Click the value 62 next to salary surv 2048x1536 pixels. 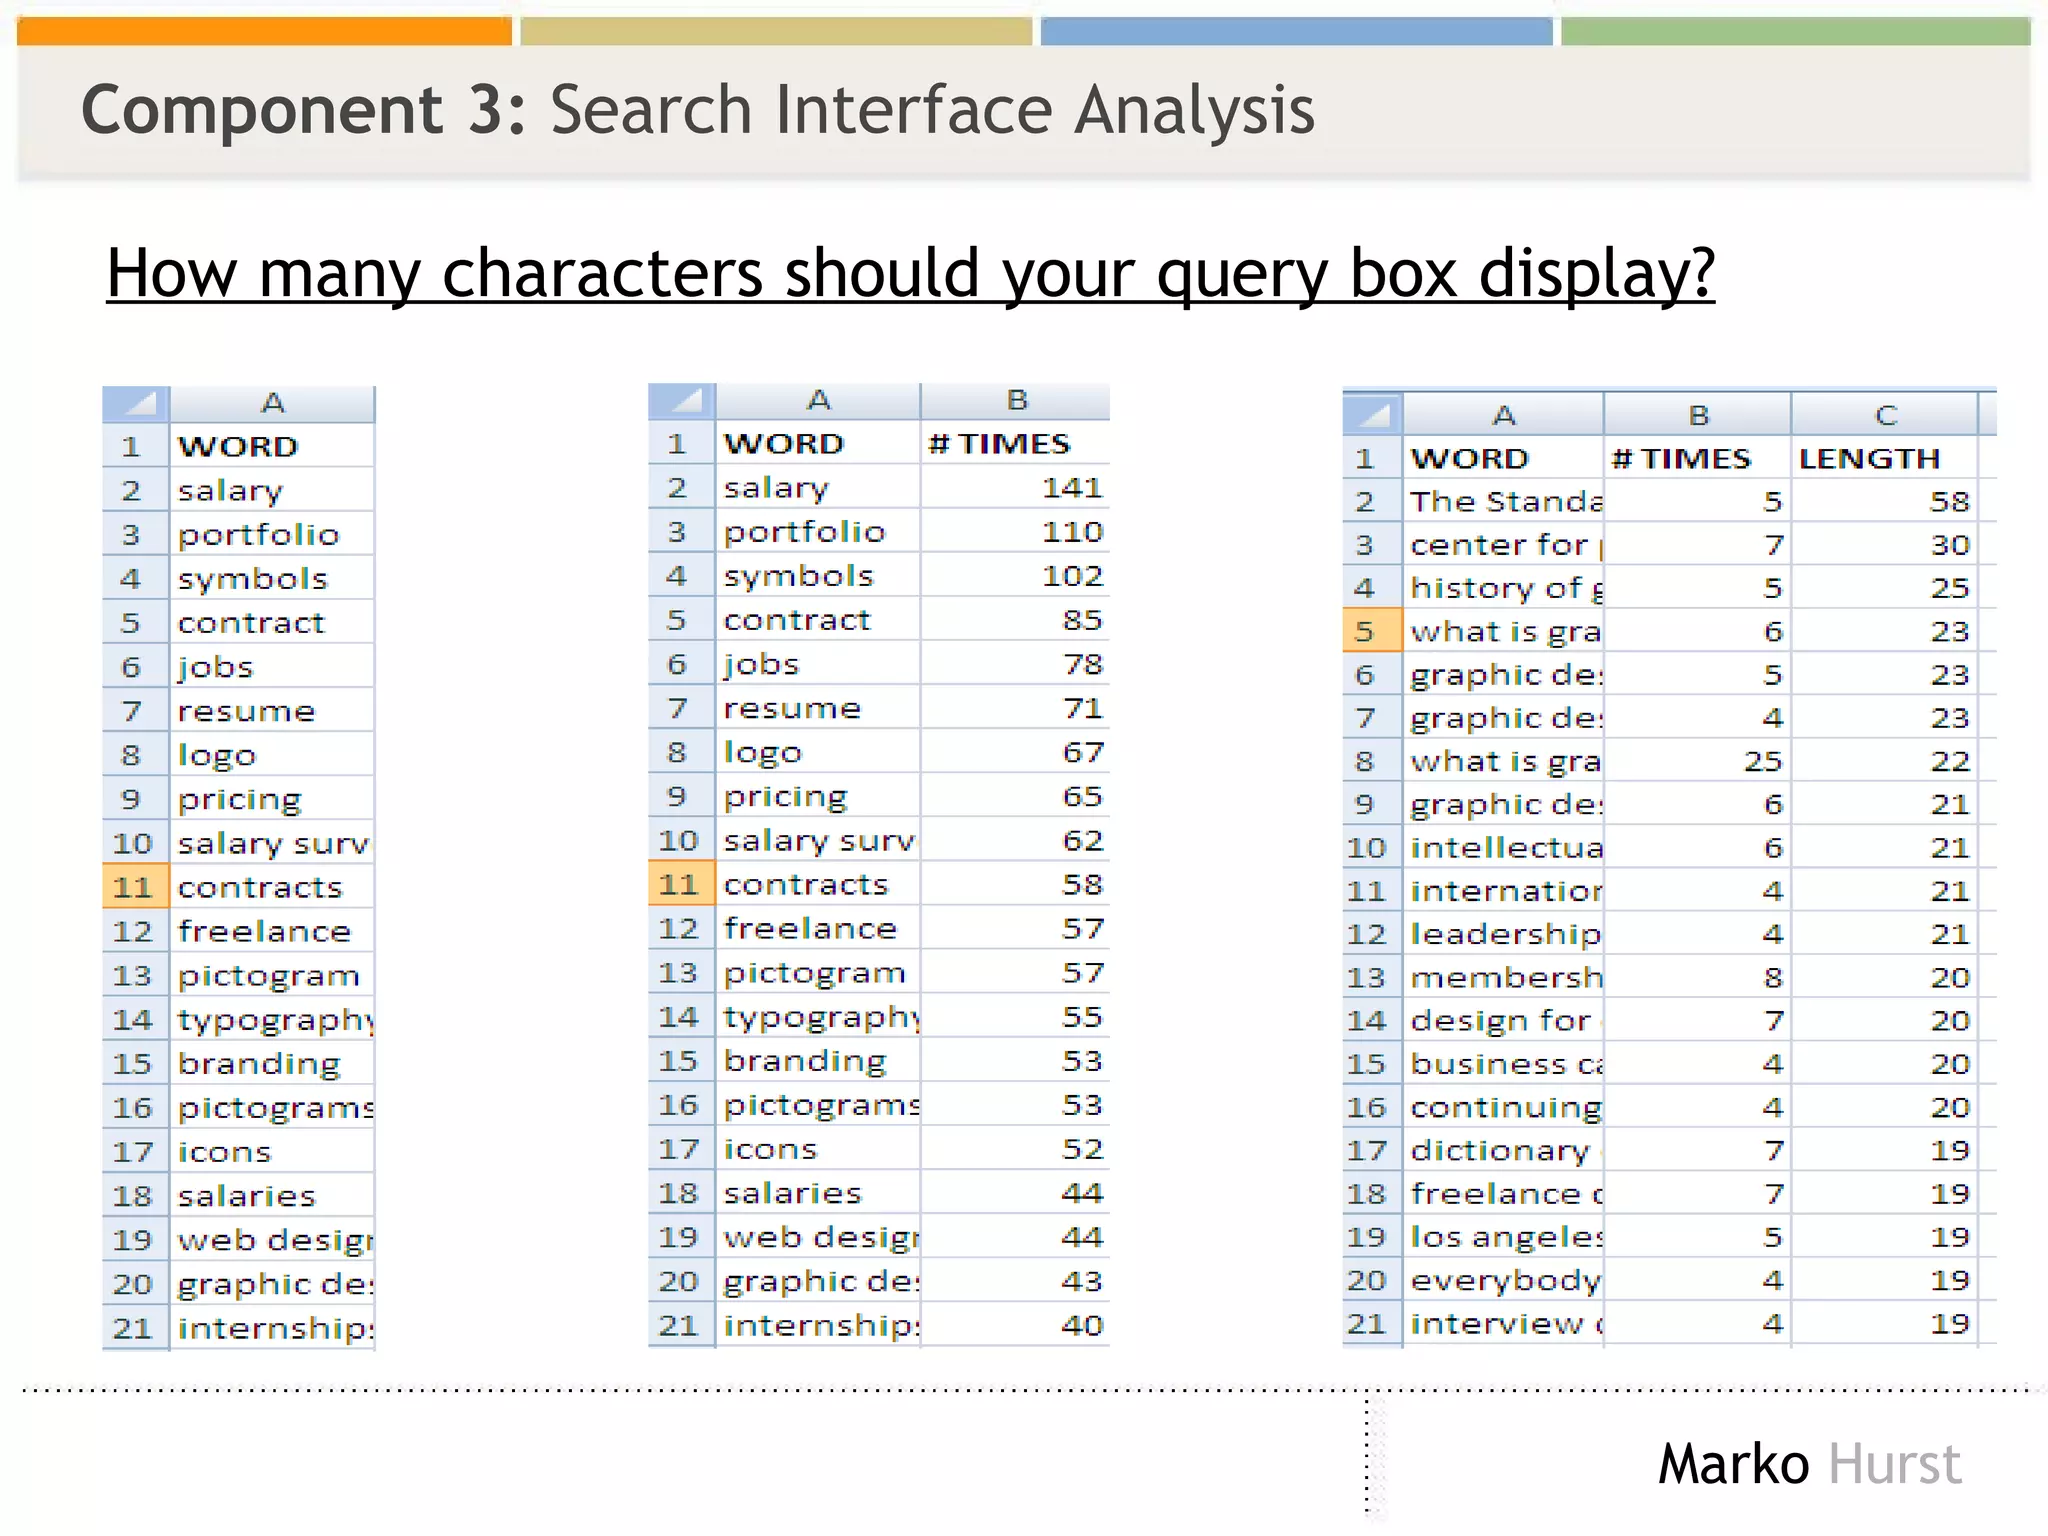[1015, 840]
